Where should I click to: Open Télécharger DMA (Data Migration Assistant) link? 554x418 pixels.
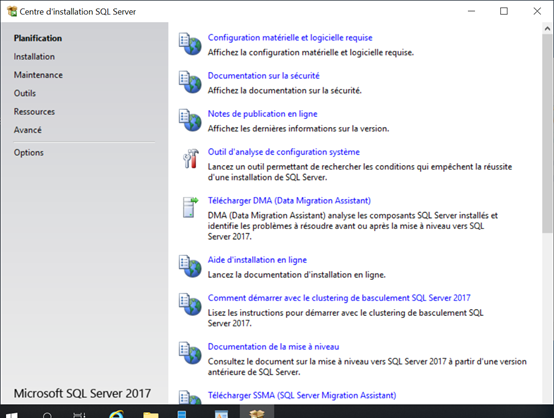coord(289,201)
